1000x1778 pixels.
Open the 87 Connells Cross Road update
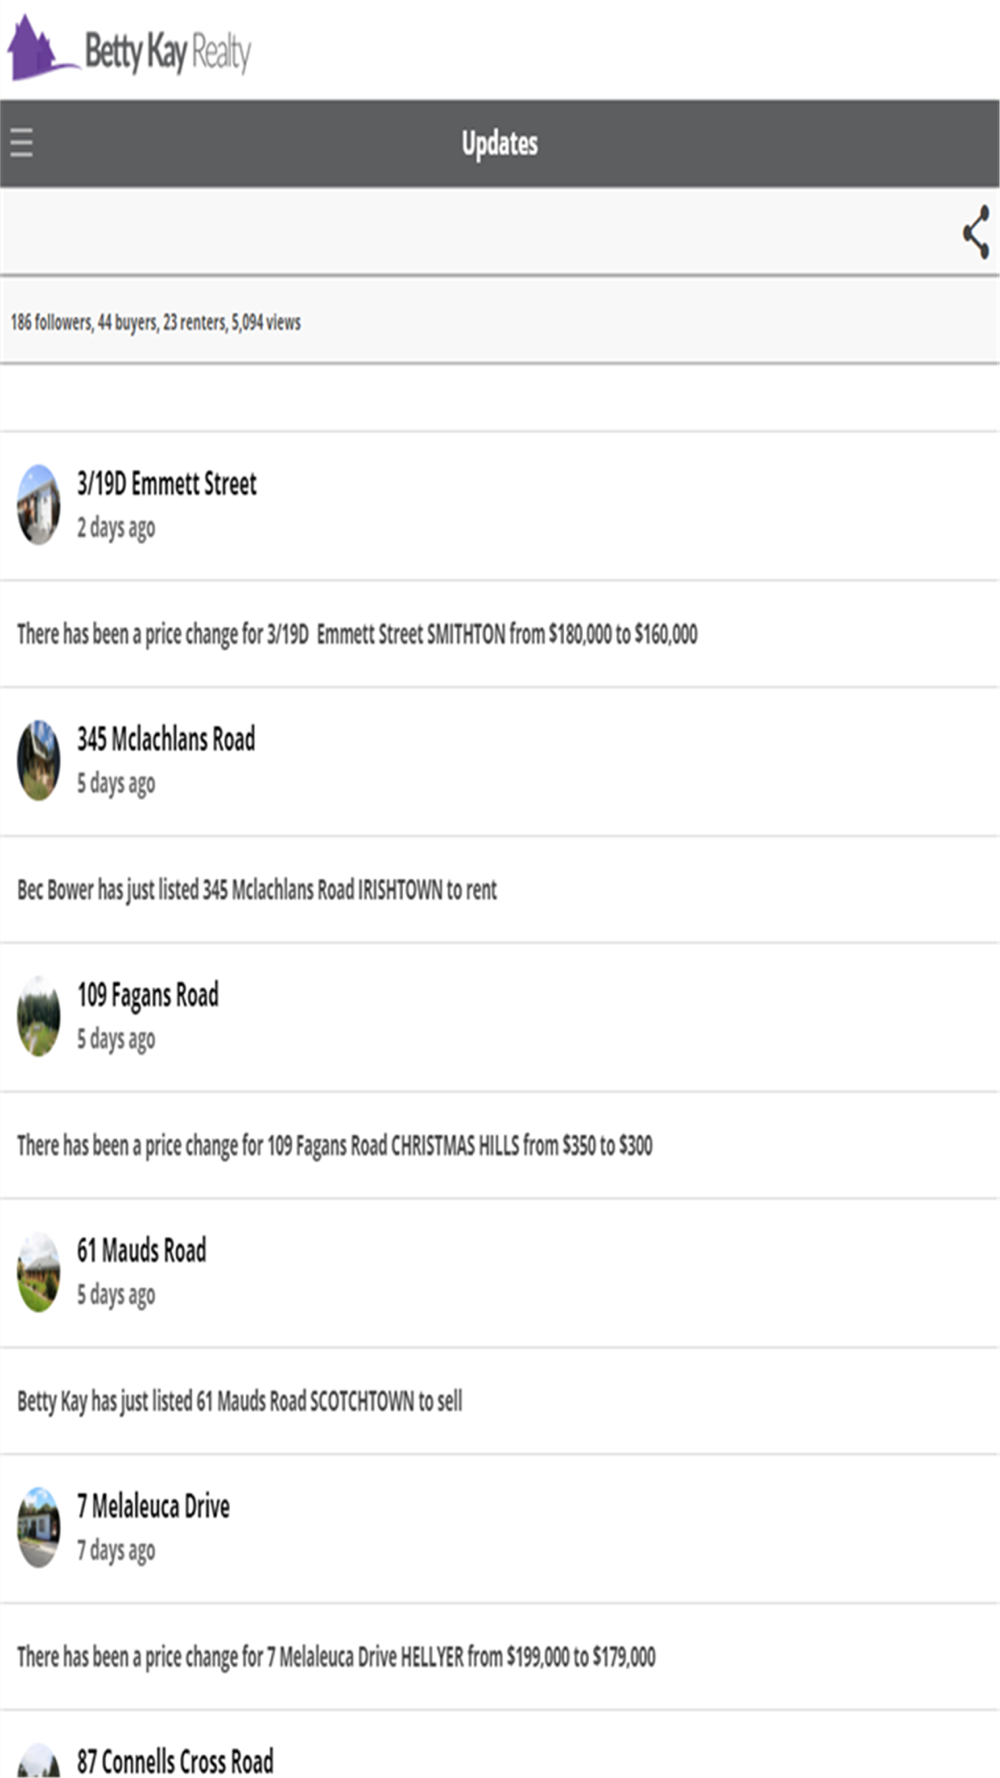(175, 1761)
